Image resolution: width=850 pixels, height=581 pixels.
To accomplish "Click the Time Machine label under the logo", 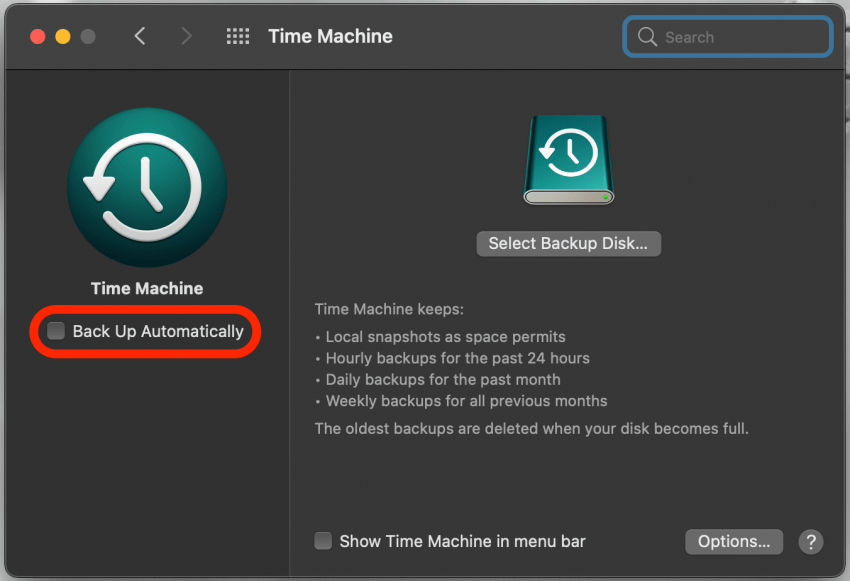I will [147, 288].
